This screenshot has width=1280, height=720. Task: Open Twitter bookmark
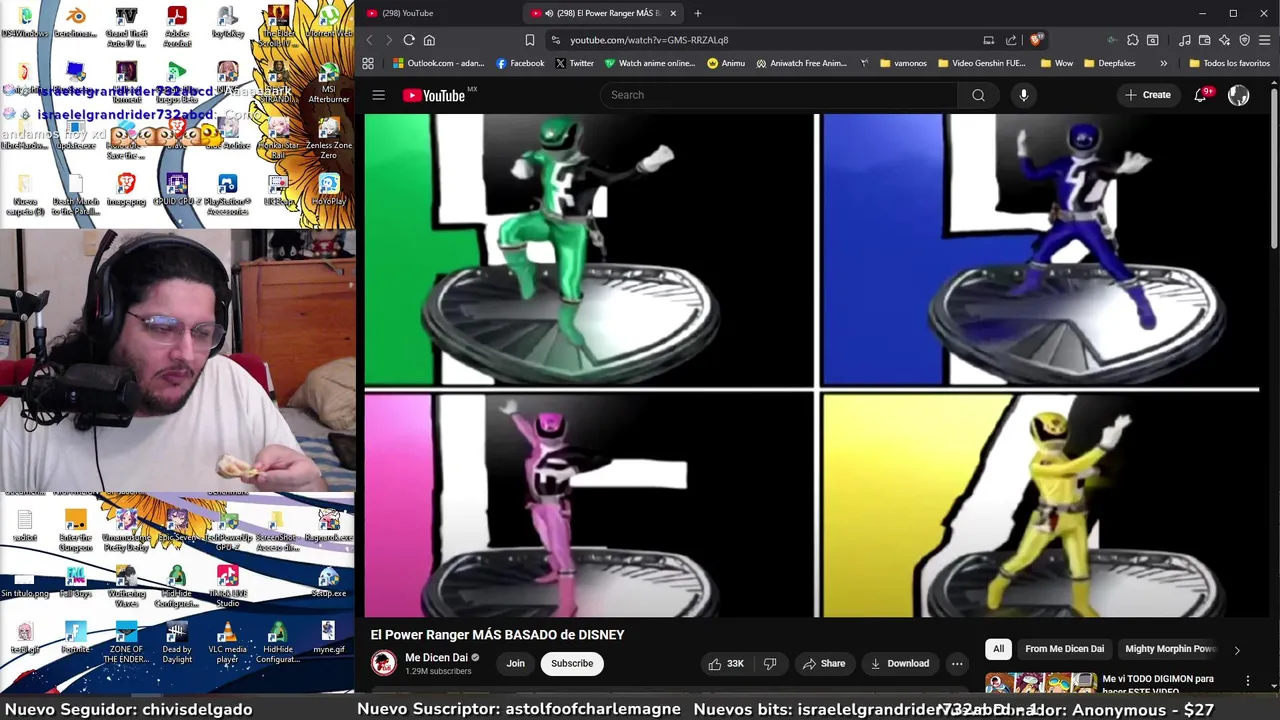[574, 63]
